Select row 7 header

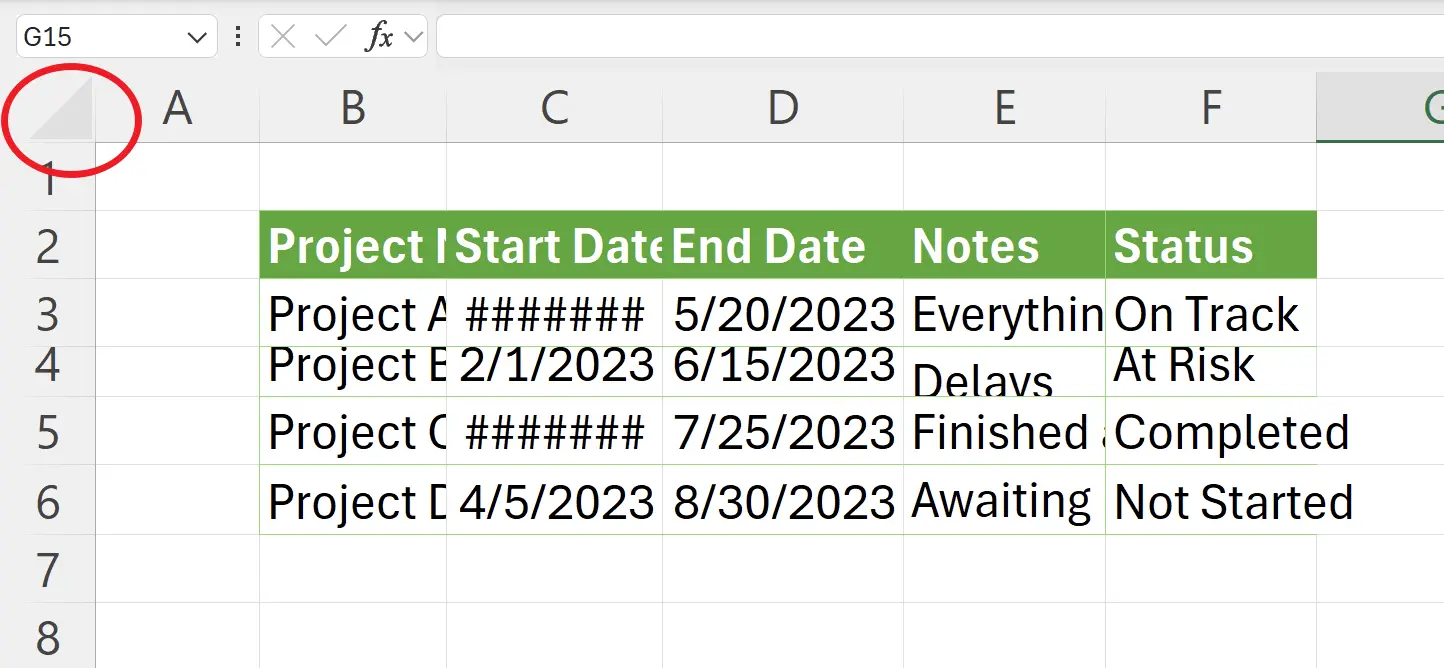click(47, 570)
